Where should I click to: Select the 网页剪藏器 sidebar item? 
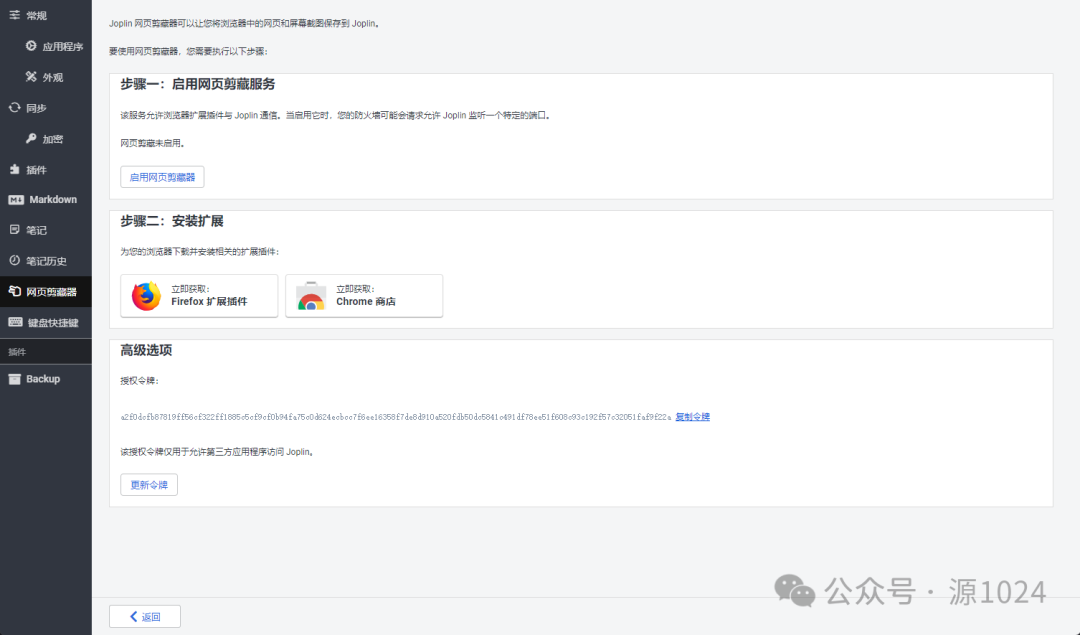point(45,291)
